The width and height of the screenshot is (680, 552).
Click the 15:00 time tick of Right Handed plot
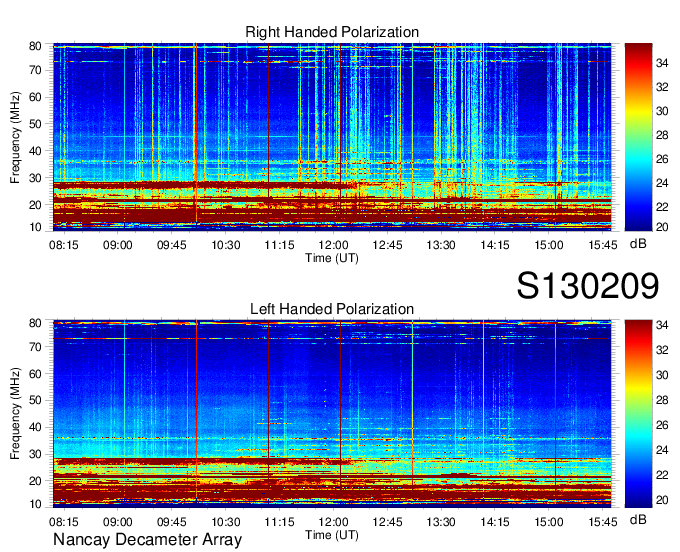tap(549, 245)
